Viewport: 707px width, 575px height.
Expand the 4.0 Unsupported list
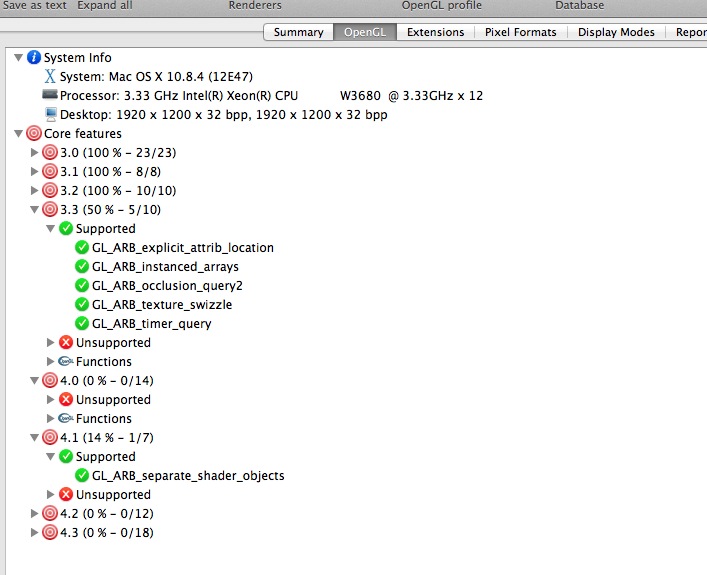(50, 399)
